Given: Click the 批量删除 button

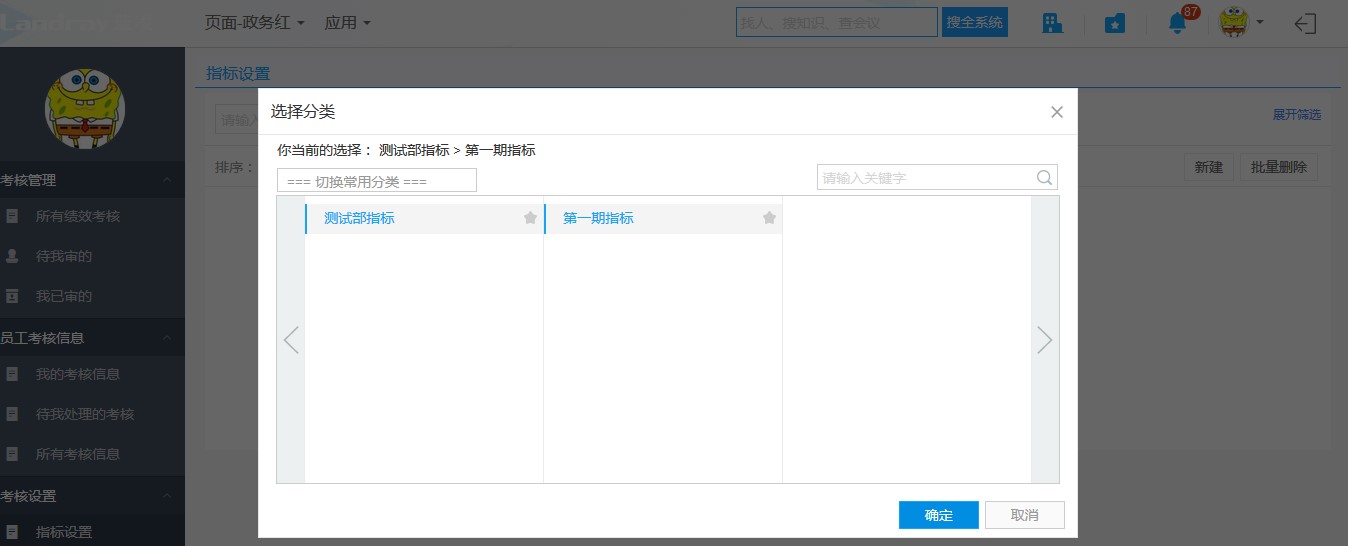Looking at the screenshot, I should [1279, 167].
